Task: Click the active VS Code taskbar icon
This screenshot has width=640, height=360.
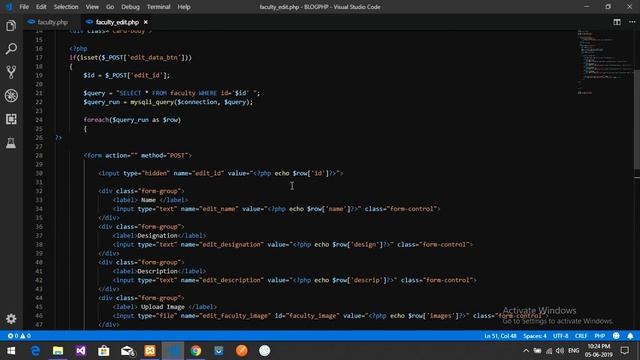Action: [x=173, y=351]
